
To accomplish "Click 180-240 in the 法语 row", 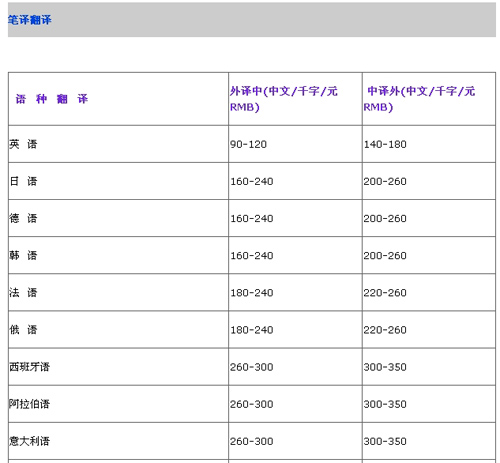I will (x=252, y=293).
